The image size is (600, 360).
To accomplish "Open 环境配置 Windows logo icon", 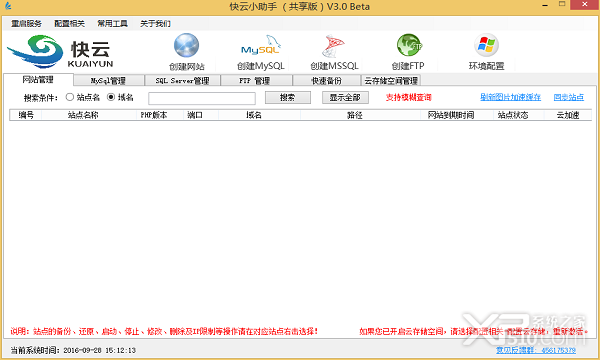I will pyautogui.click(x=486, y=45).
